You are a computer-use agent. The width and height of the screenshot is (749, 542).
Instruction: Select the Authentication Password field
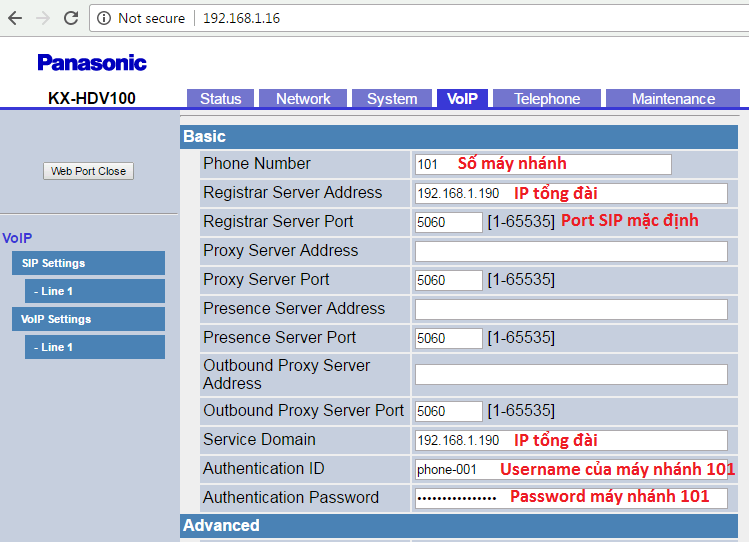[570, 498]
